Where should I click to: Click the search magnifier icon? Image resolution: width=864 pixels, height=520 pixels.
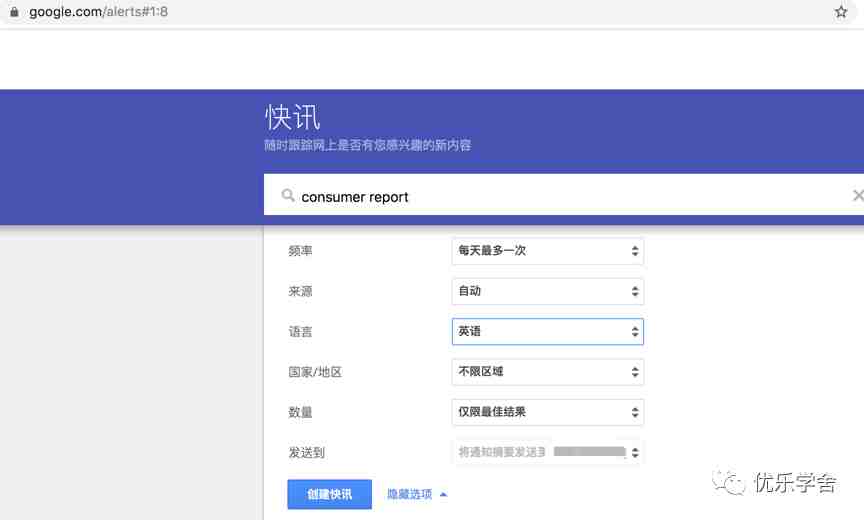(288, 195)
